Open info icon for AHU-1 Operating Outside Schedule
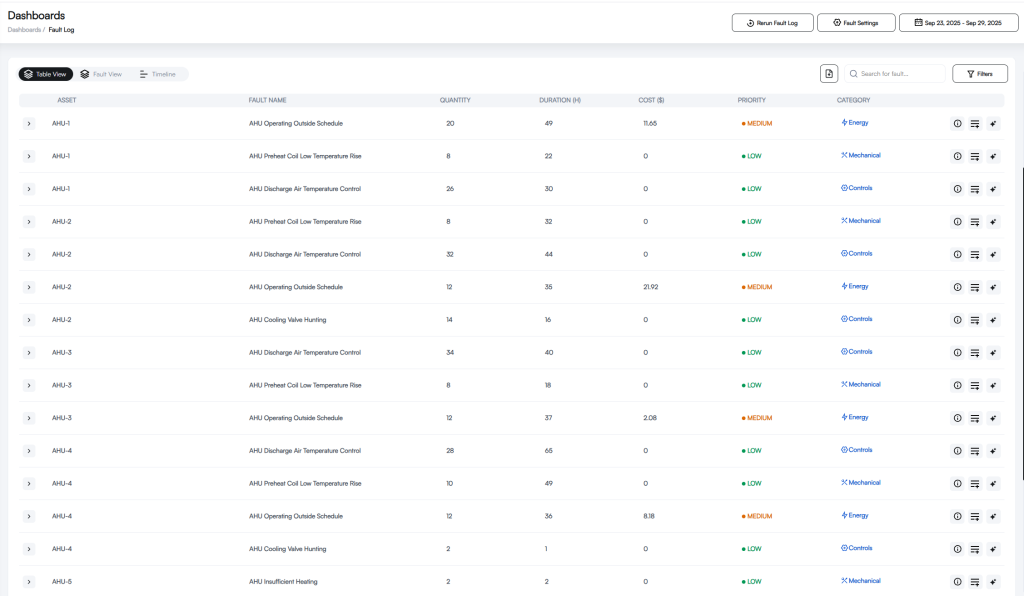1024x596 pixels. pyautogui.click(x=957, y=123)
